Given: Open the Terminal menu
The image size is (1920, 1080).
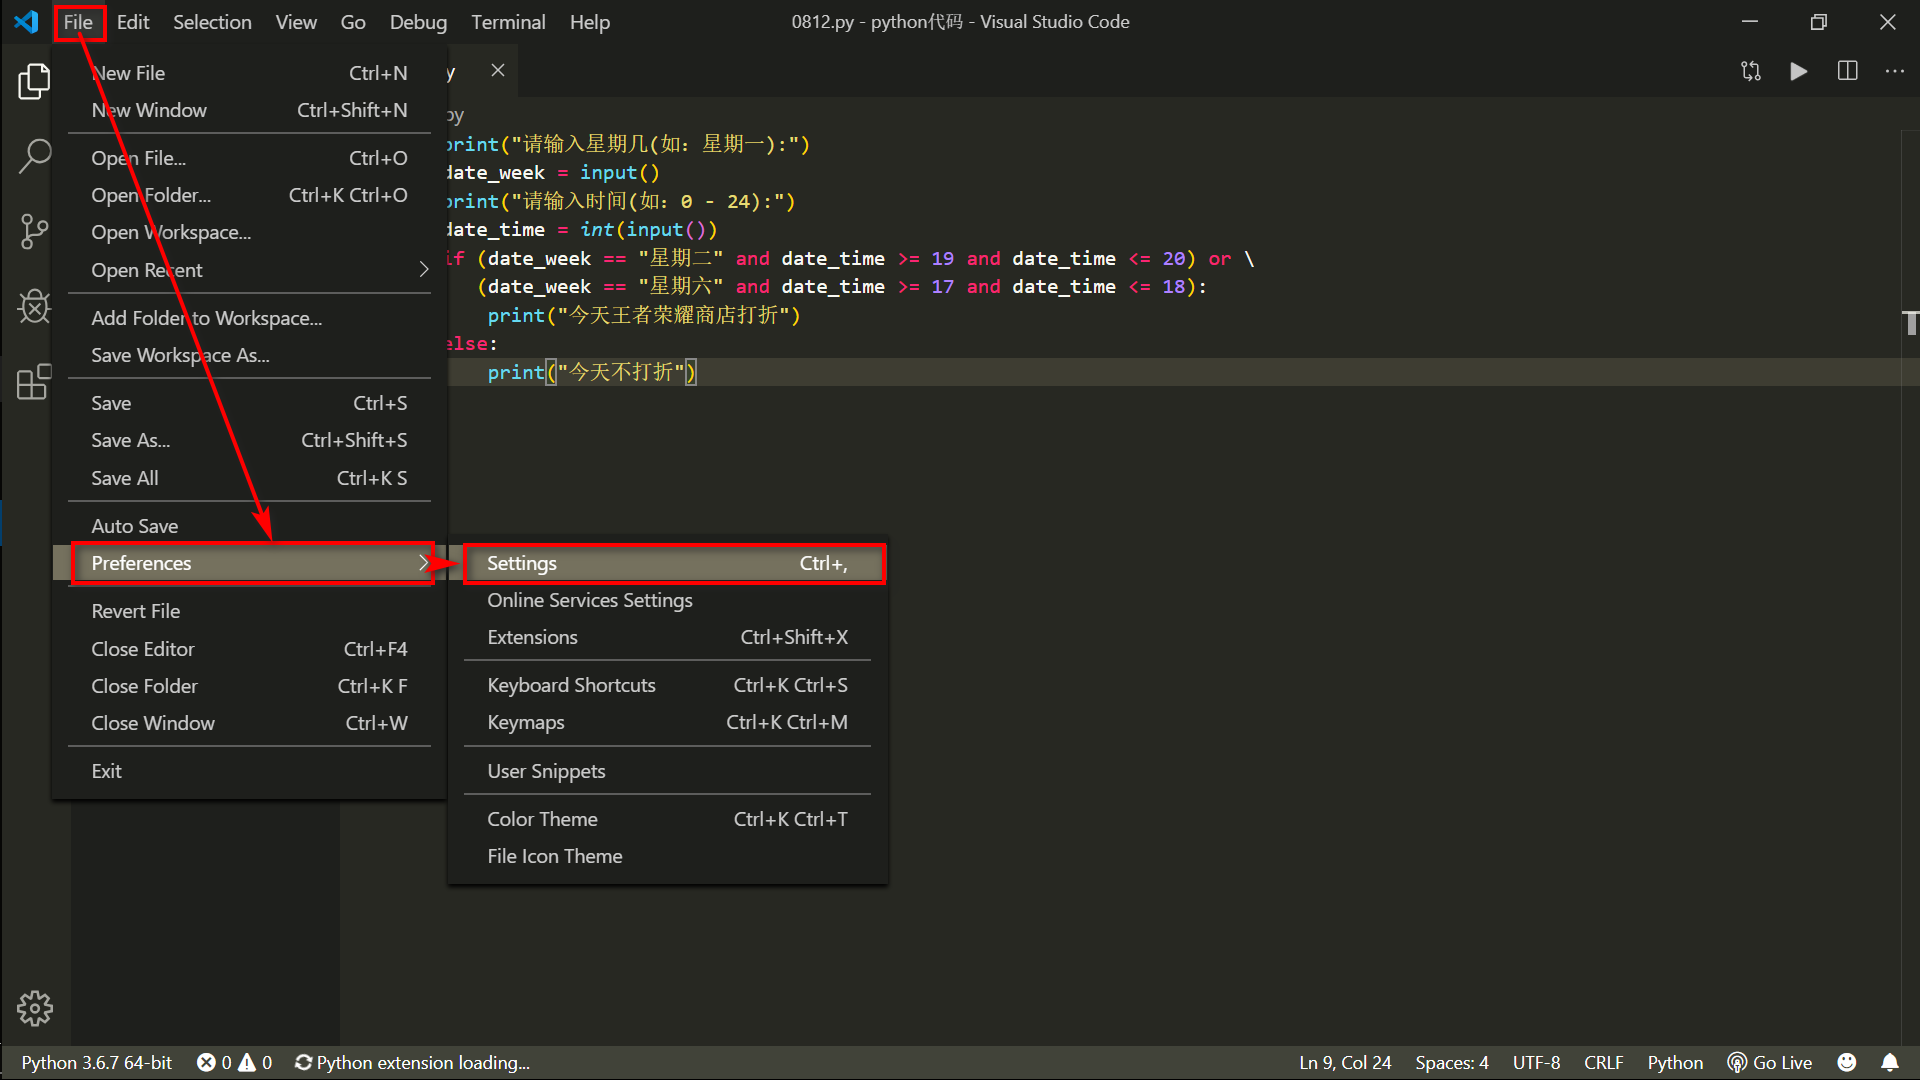Looking at the screenshot, I should 508,22.
